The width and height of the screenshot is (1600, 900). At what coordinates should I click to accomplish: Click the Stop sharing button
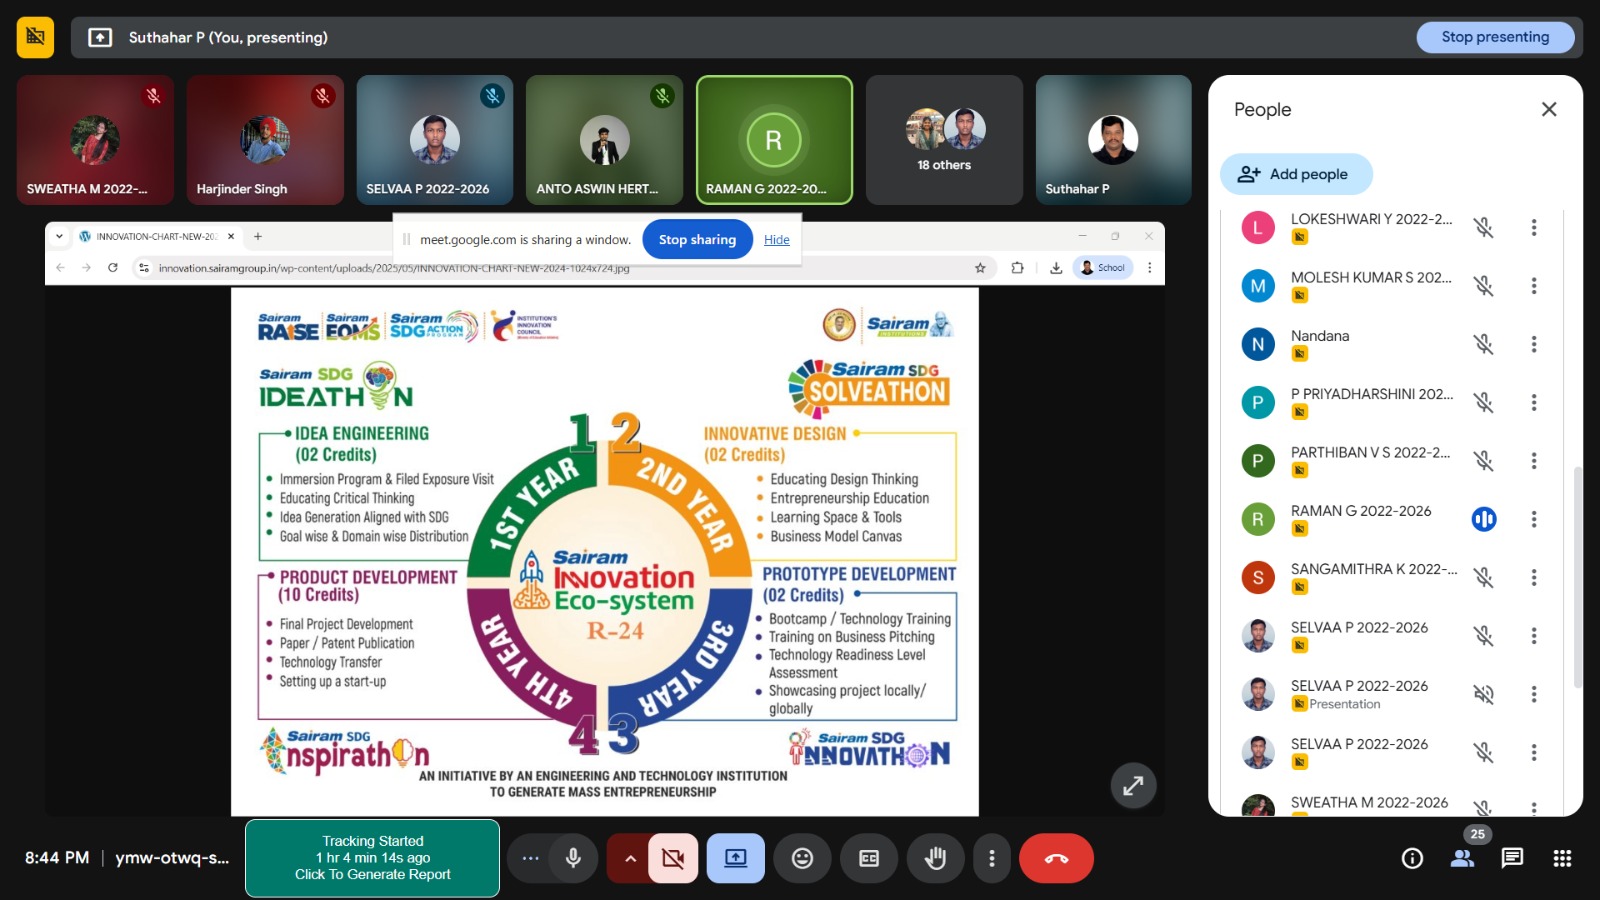point(697,240)
